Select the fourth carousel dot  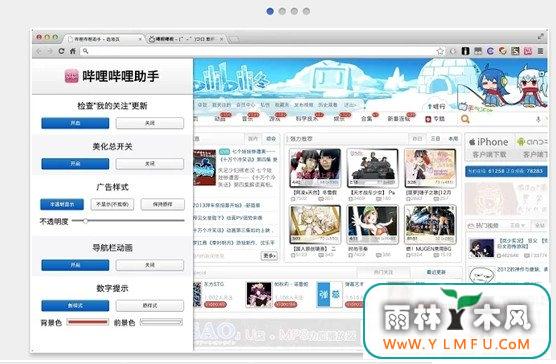tap(306, 11)
